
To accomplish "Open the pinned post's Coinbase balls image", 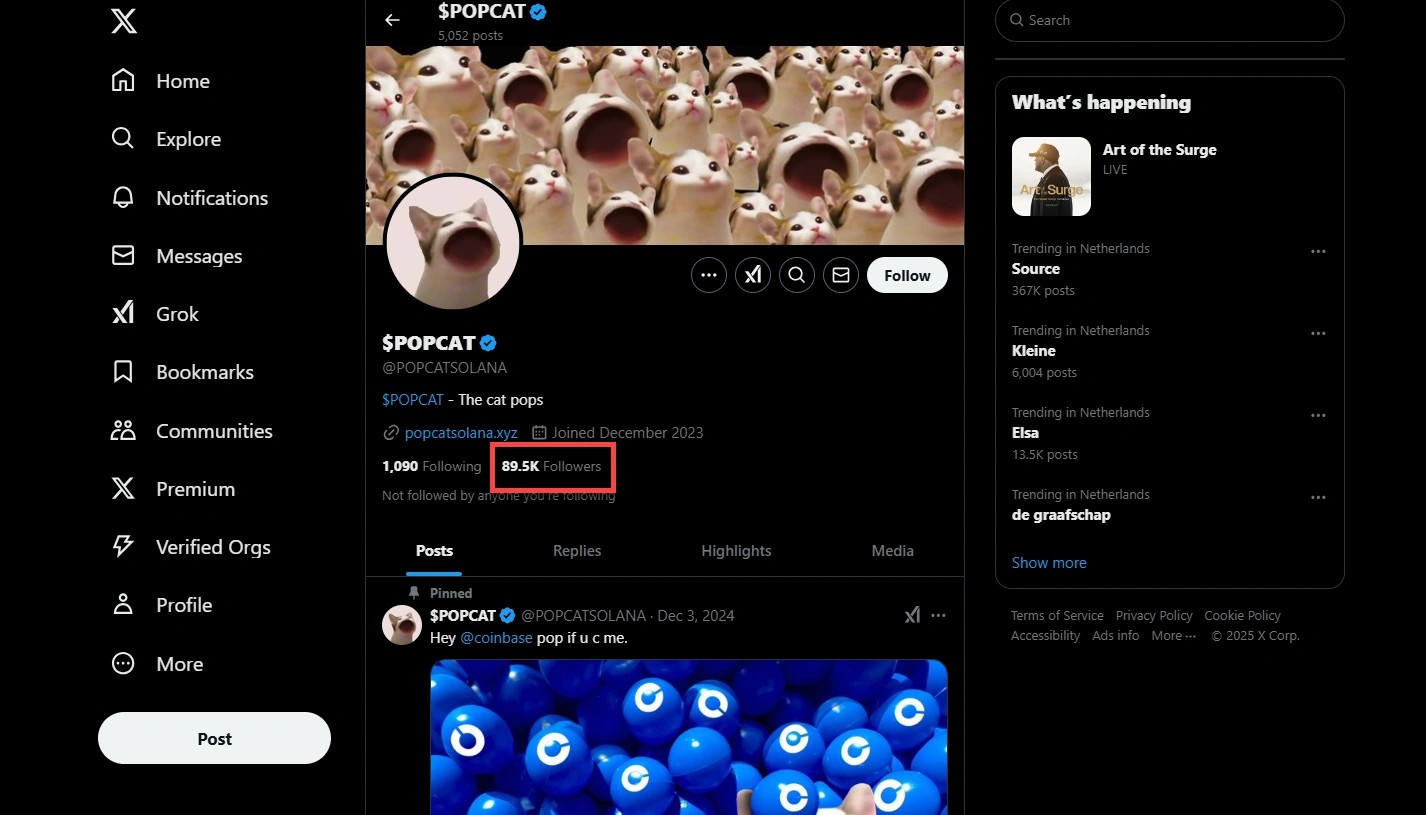I will tap(689, 737).
